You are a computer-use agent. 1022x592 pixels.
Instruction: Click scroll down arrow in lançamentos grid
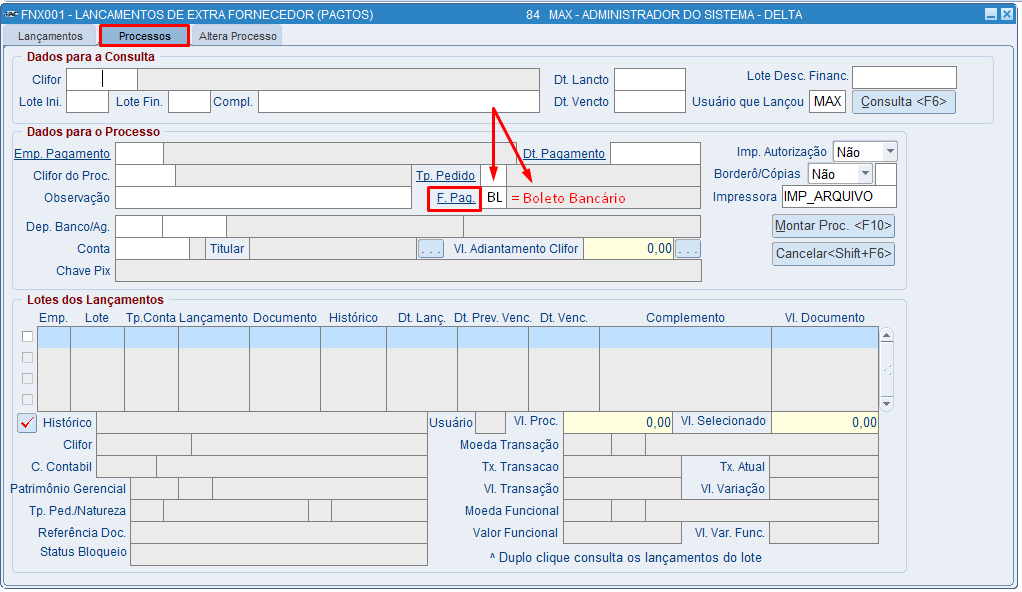click(886, 404)
